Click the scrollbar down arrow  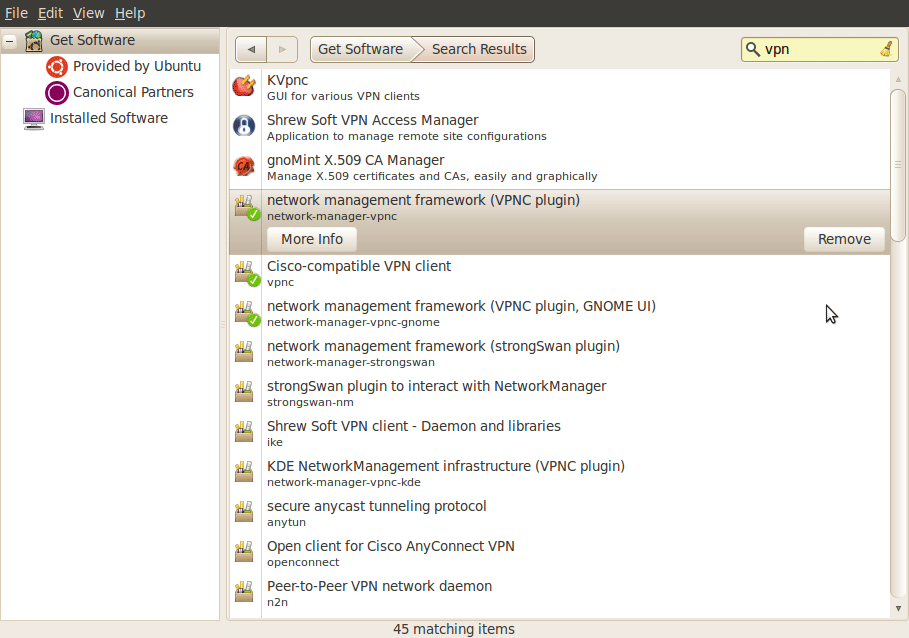[x=898, y=608]
